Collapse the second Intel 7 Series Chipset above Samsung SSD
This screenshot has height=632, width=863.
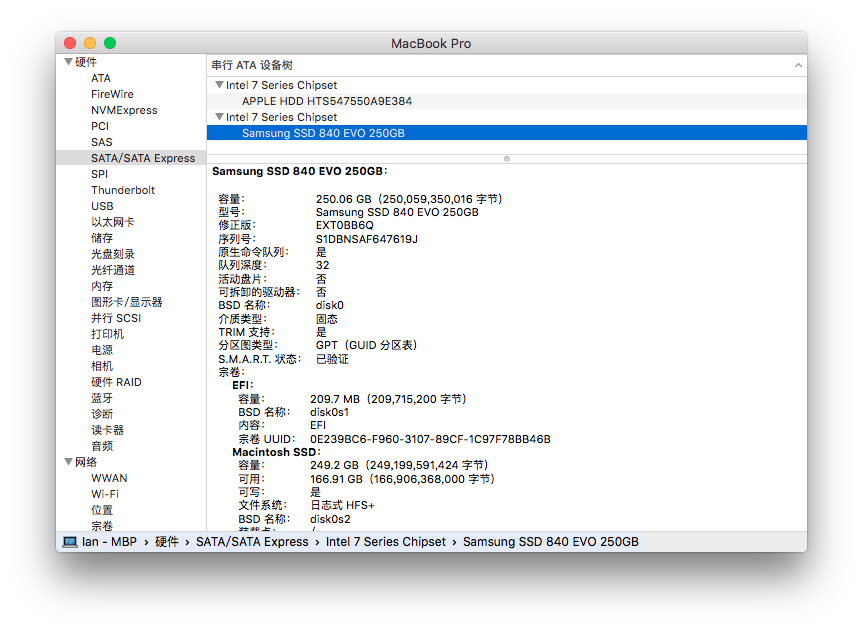click(x=219, y=117)
